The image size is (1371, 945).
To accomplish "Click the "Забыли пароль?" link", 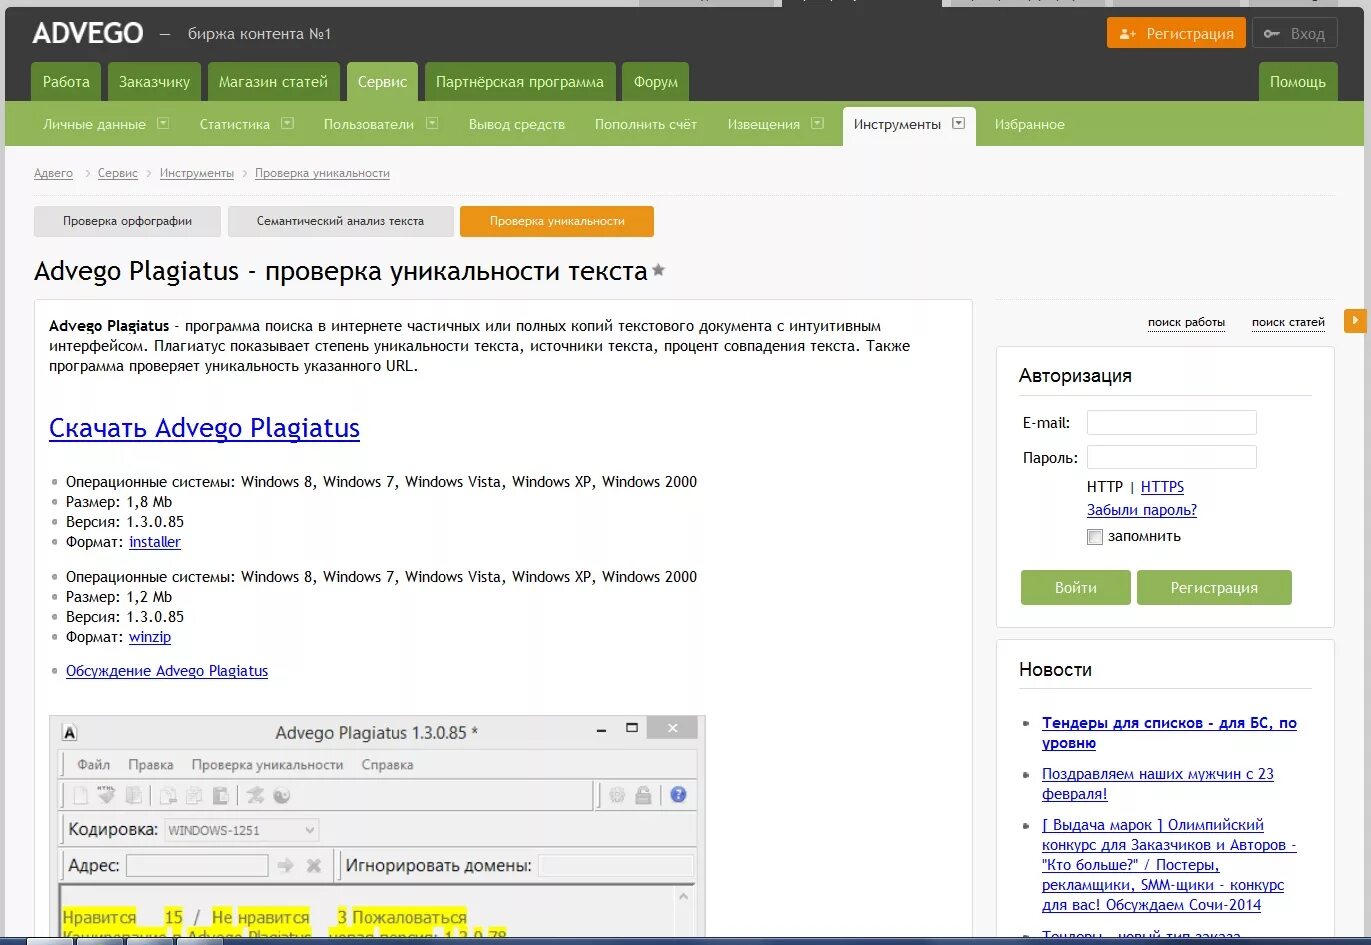I will 1142,510.
